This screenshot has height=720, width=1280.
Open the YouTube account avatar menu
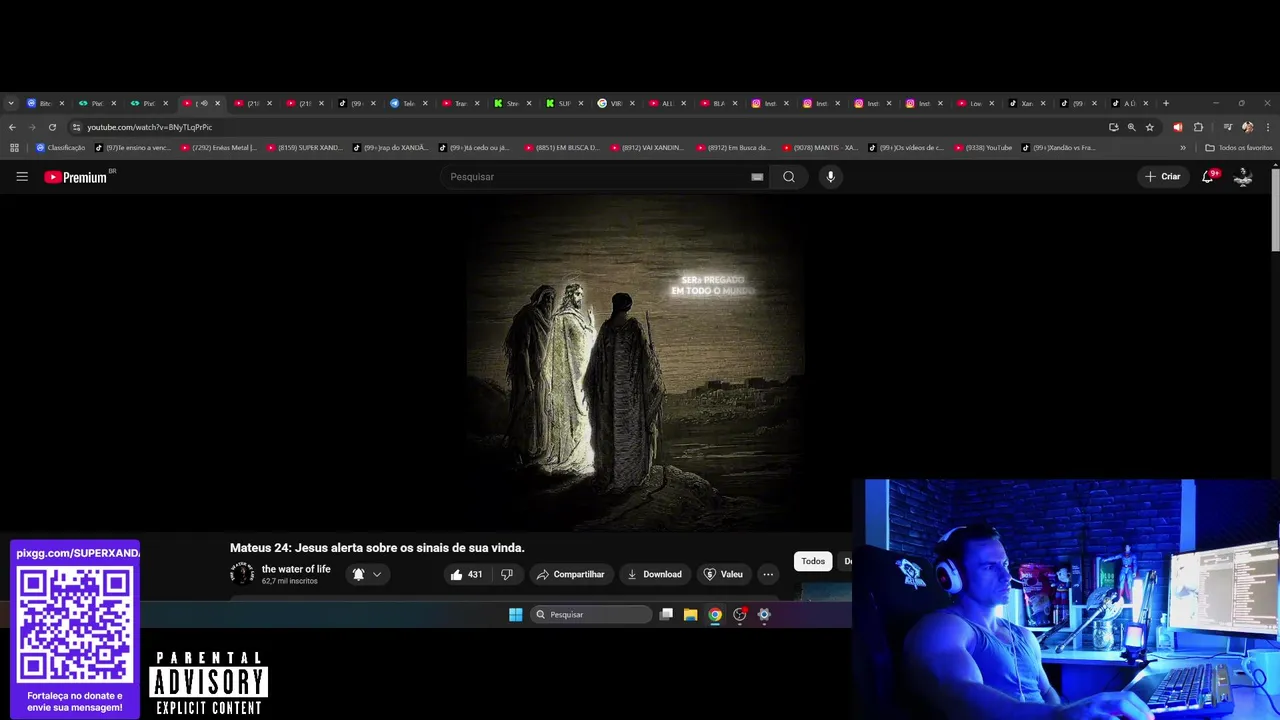[1243, 177]
